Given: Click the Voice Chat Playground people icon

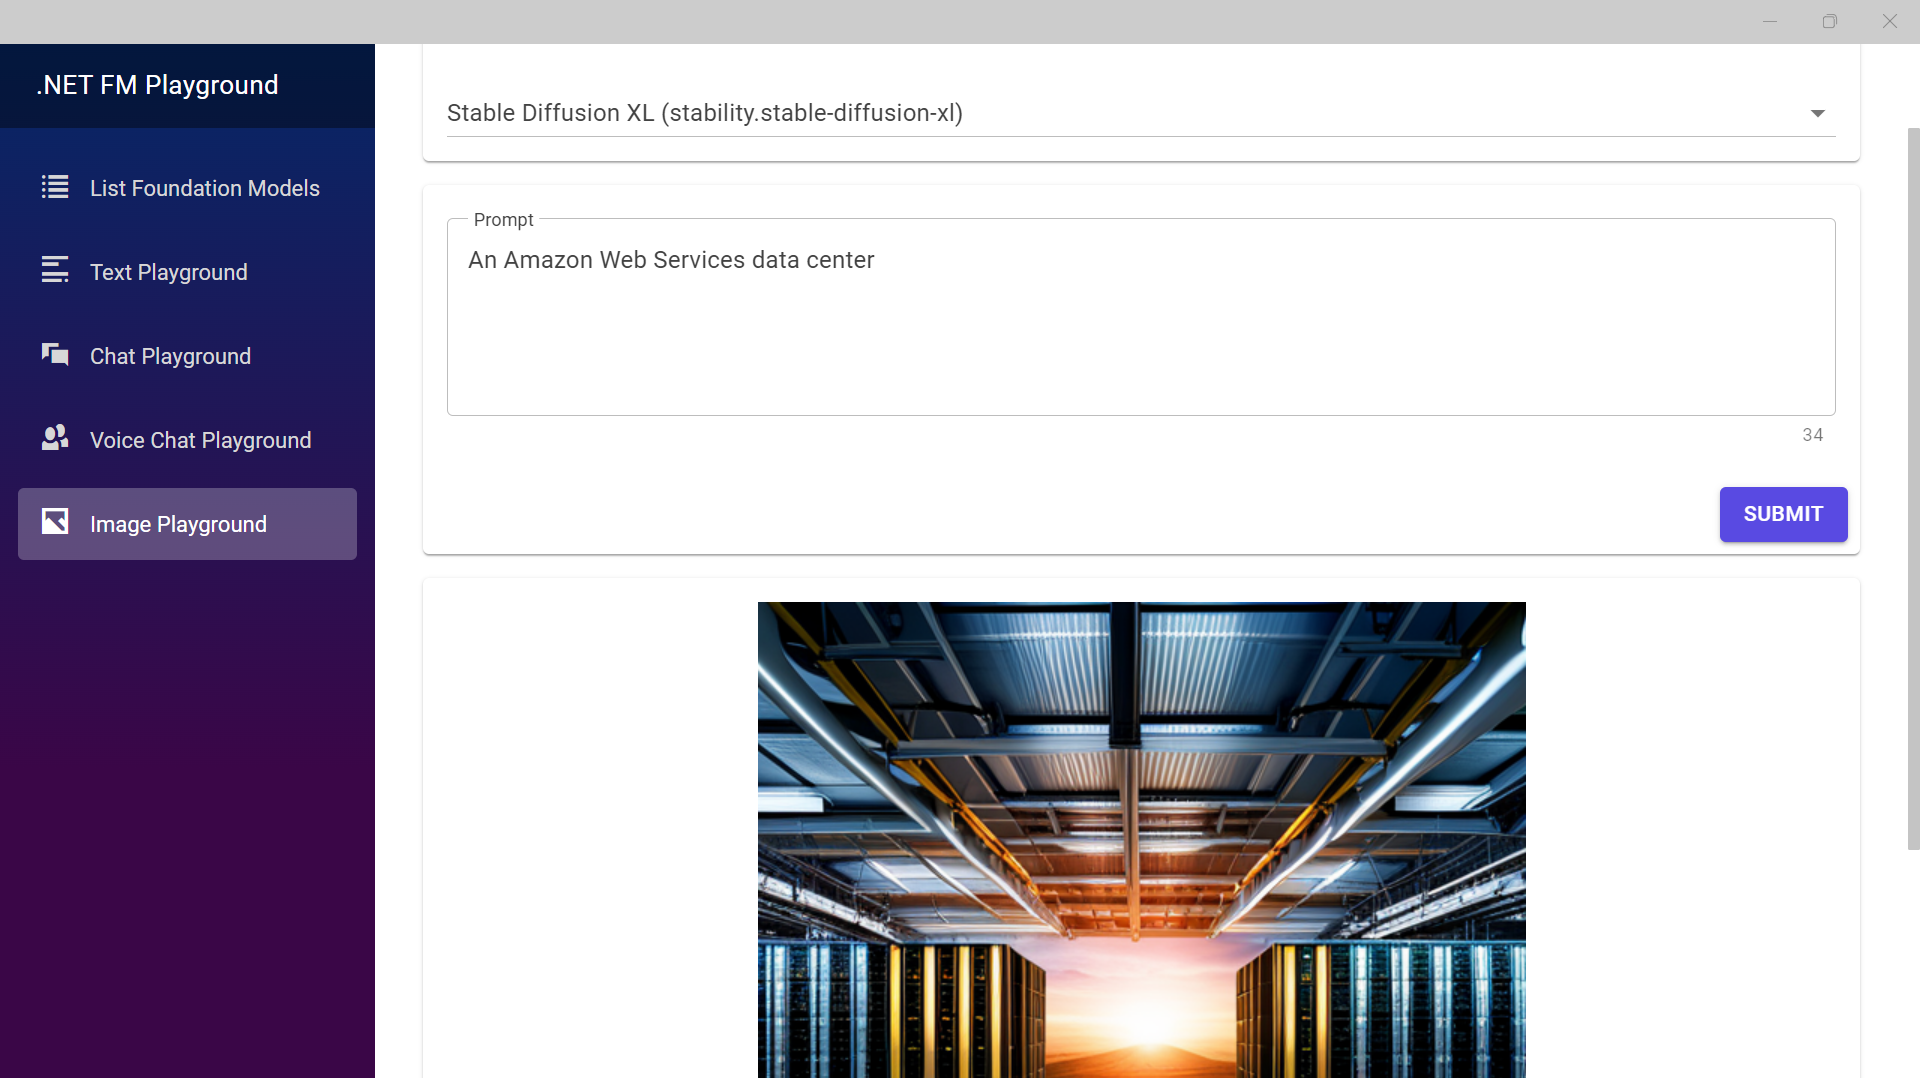Looking at the screenshot, I should tap(54, 438).
